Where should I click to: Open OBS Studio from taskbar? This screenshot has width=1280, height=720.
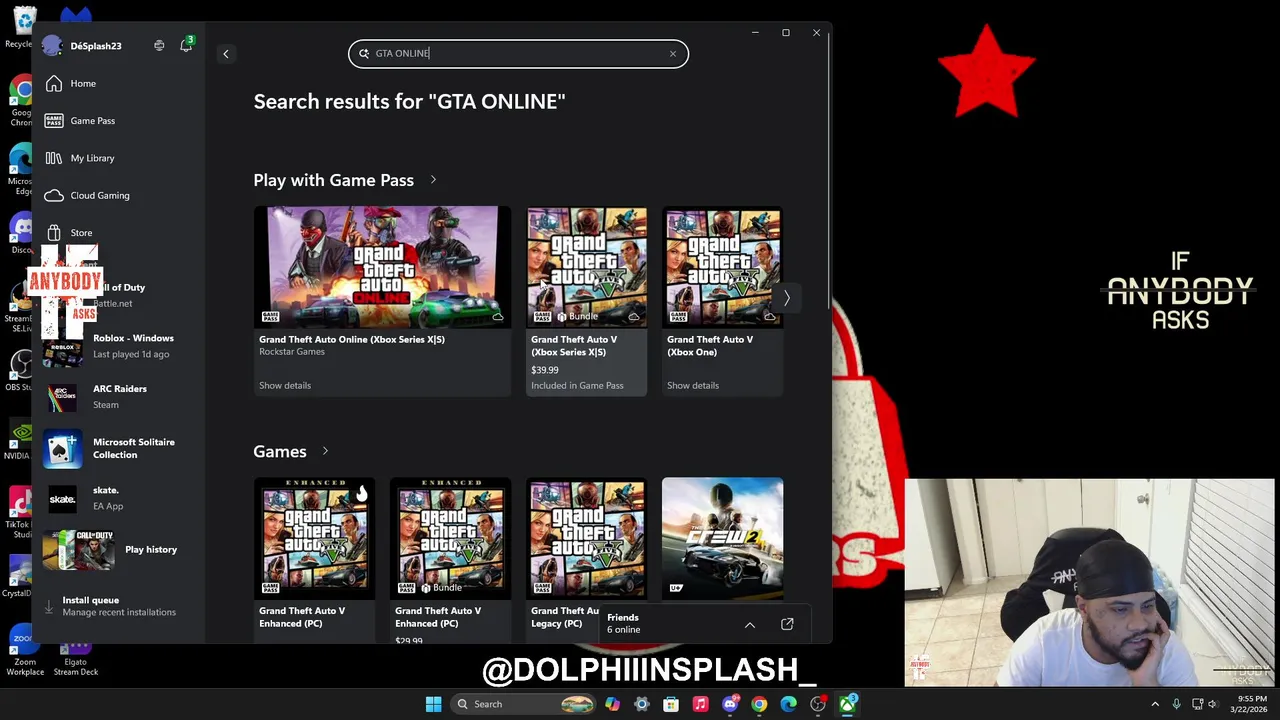point(818,704)
